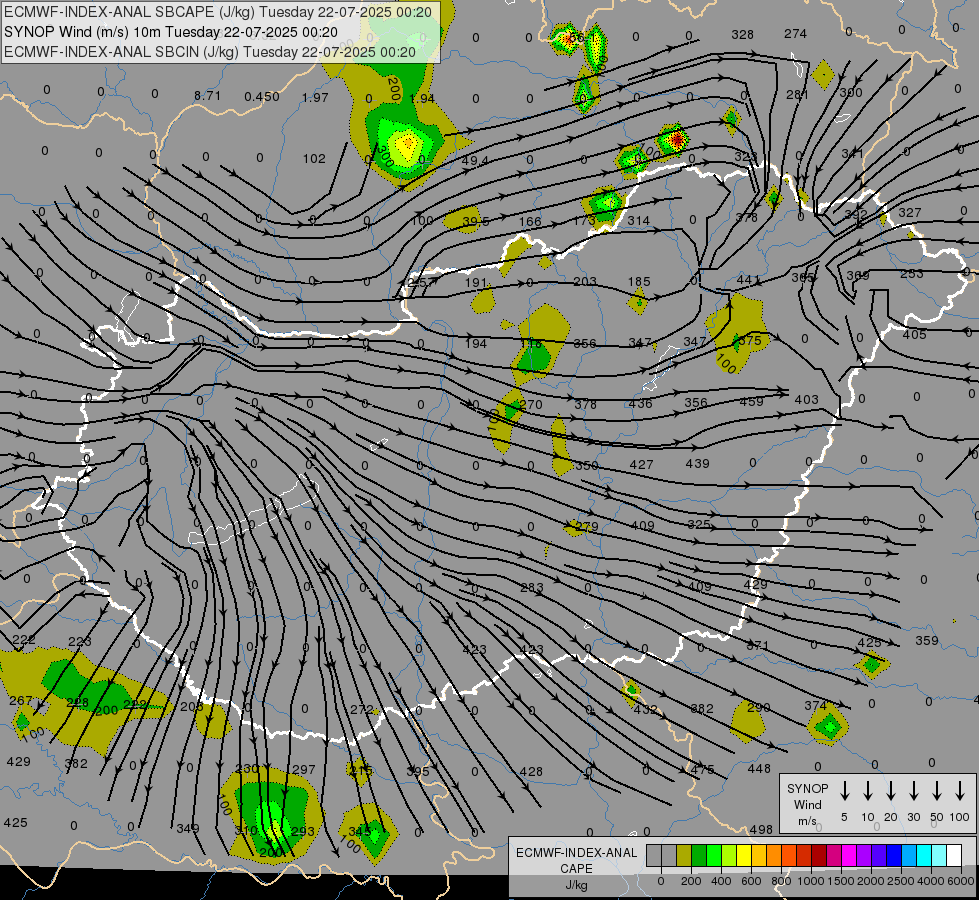Screen dimensions: 979x900
Task: Click the 600 tick label in CAPE legend
Action: [x=751, y=881]
